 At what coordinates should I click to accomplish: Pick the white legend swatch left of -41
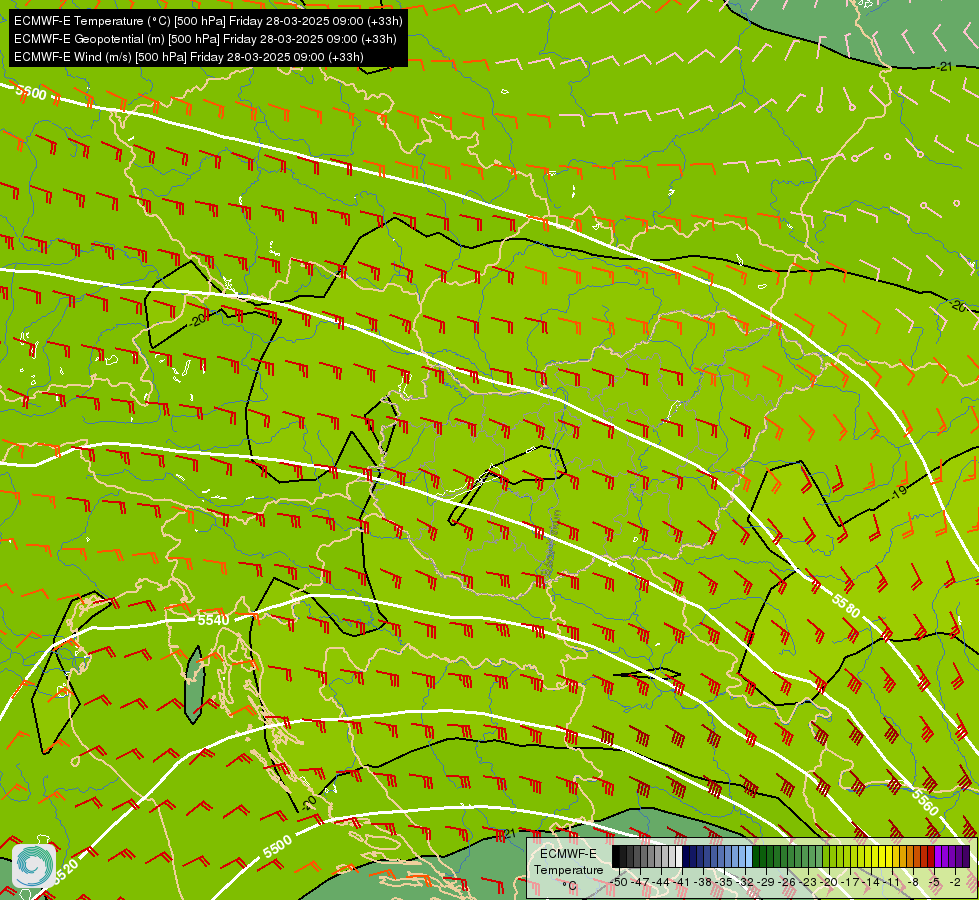point(679,856)
